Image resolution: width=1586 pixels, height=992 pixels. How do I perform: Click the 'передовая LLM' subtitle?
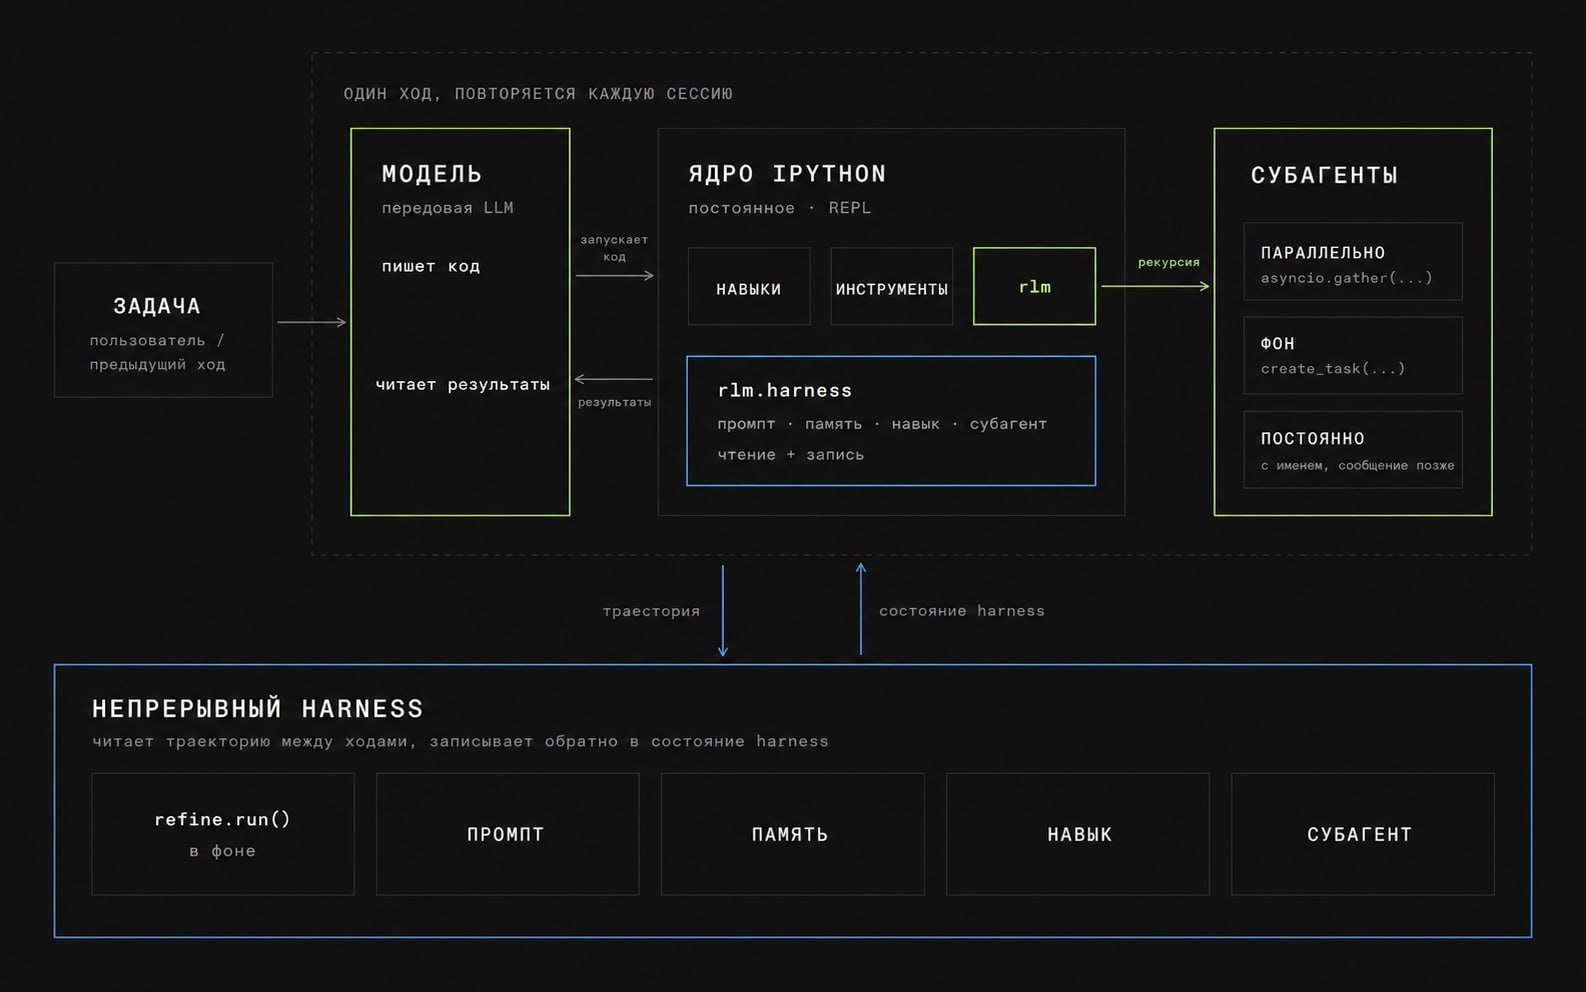point(447,208)
